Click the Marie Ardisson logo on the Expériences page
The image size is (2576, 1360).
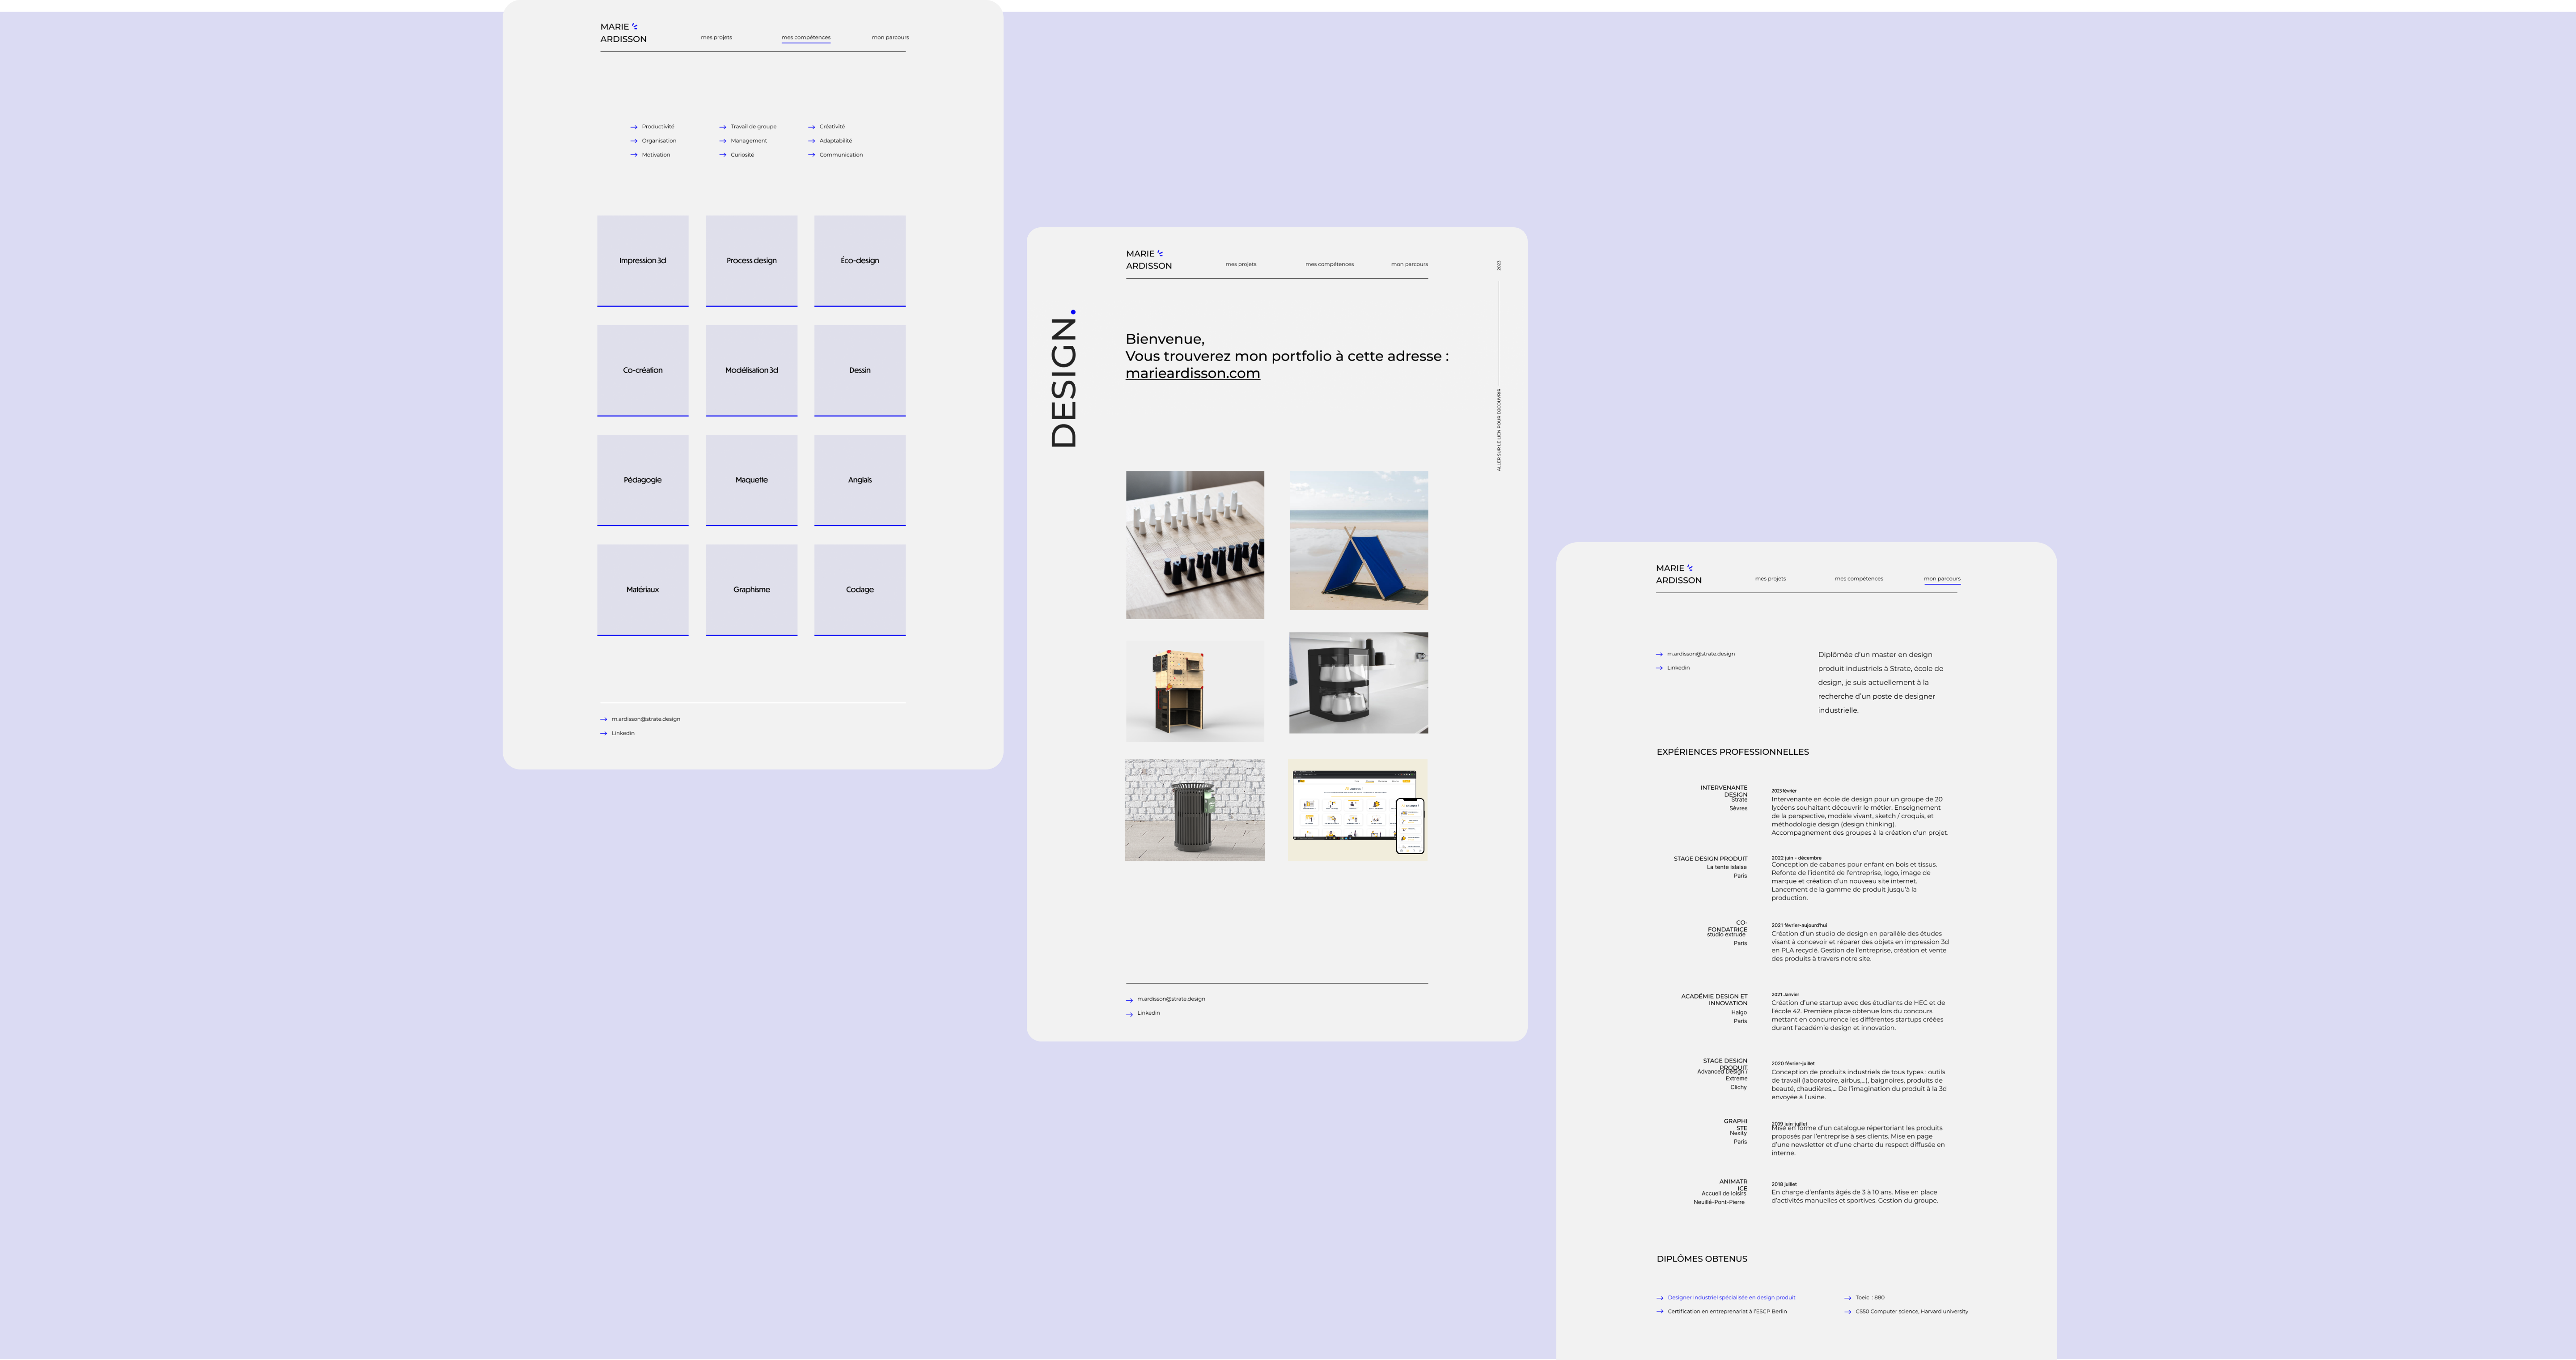click(x=1679, y=574)
